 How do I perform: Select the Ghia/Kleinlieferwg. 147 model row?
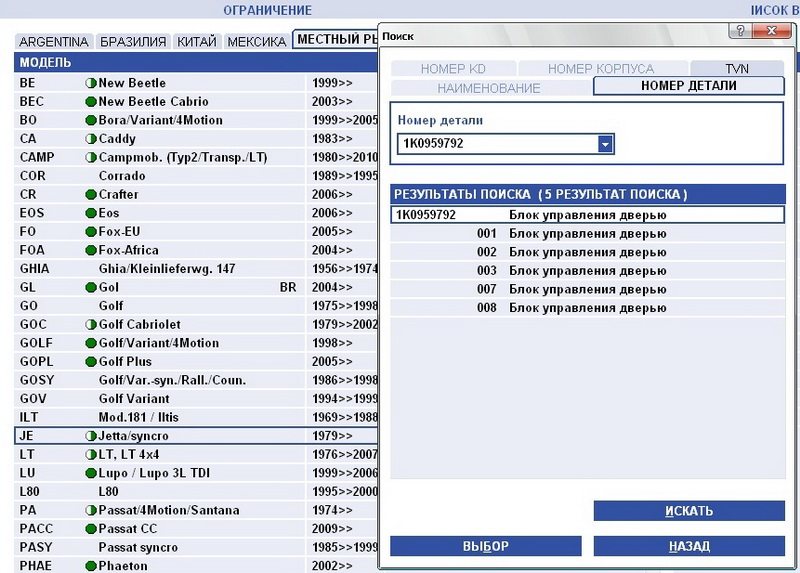pyautogui.click(x=196, y=269)
